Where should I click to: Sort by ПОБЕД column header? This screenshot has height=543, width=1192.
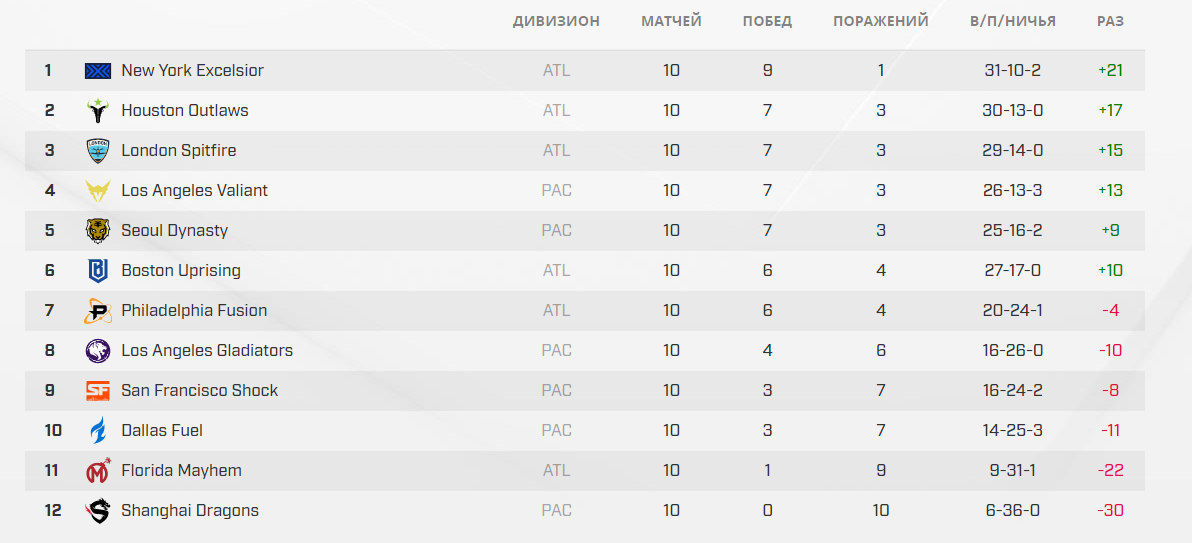(767, 21)
